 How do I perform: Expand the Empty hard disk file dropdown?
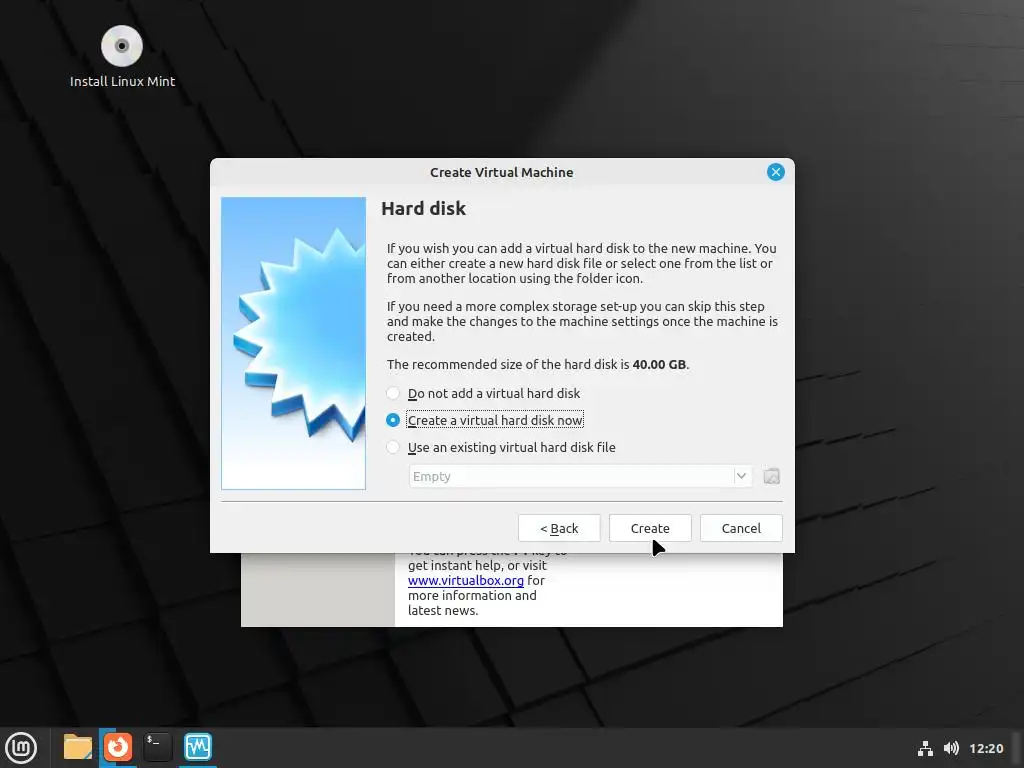coord(741,476)
